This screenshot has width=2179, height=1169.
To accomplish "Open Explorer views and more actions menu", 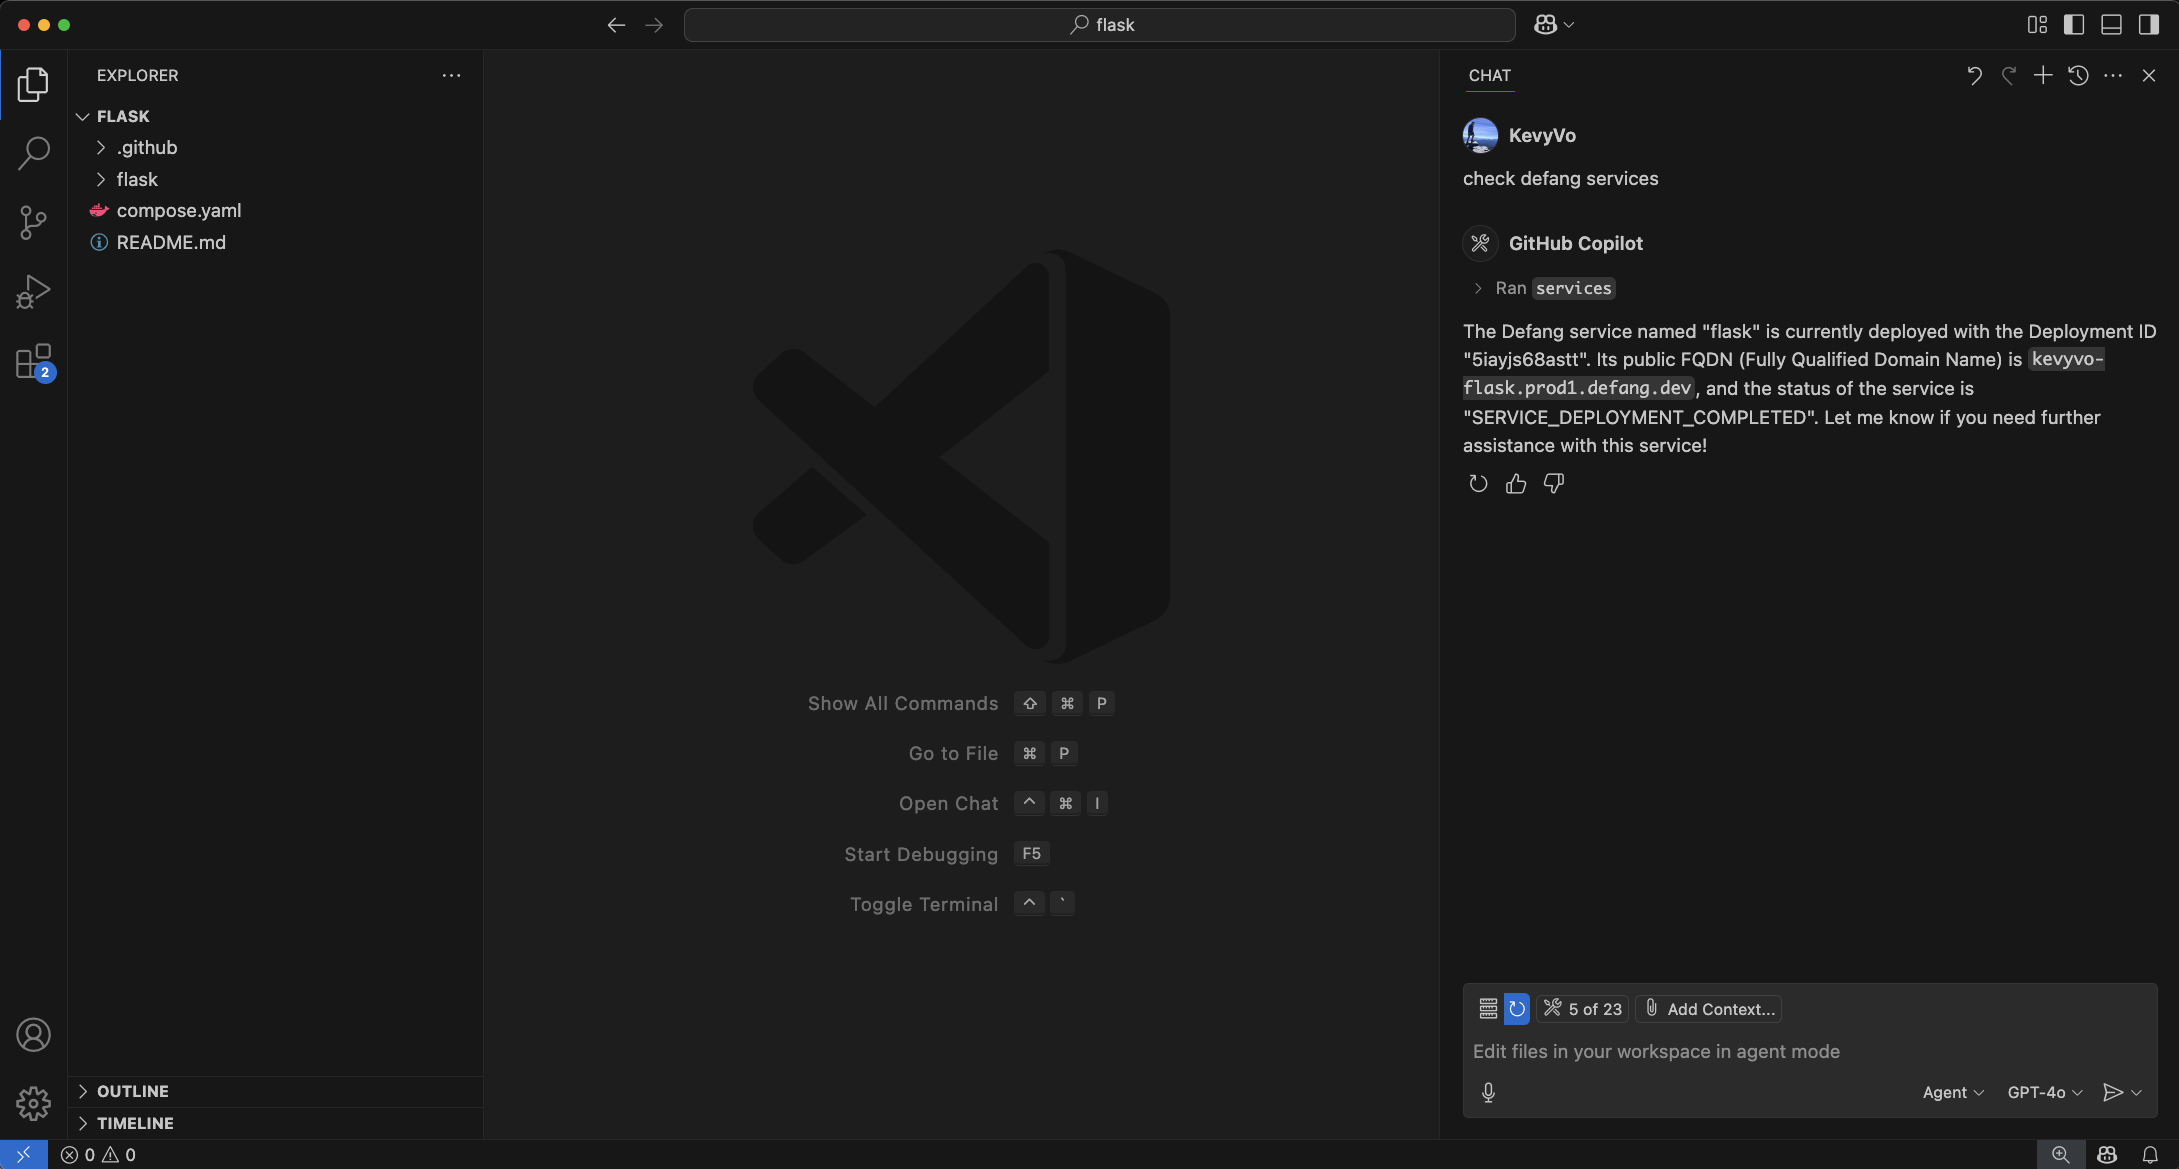I will pyautogui.click(x=451, y=75).
